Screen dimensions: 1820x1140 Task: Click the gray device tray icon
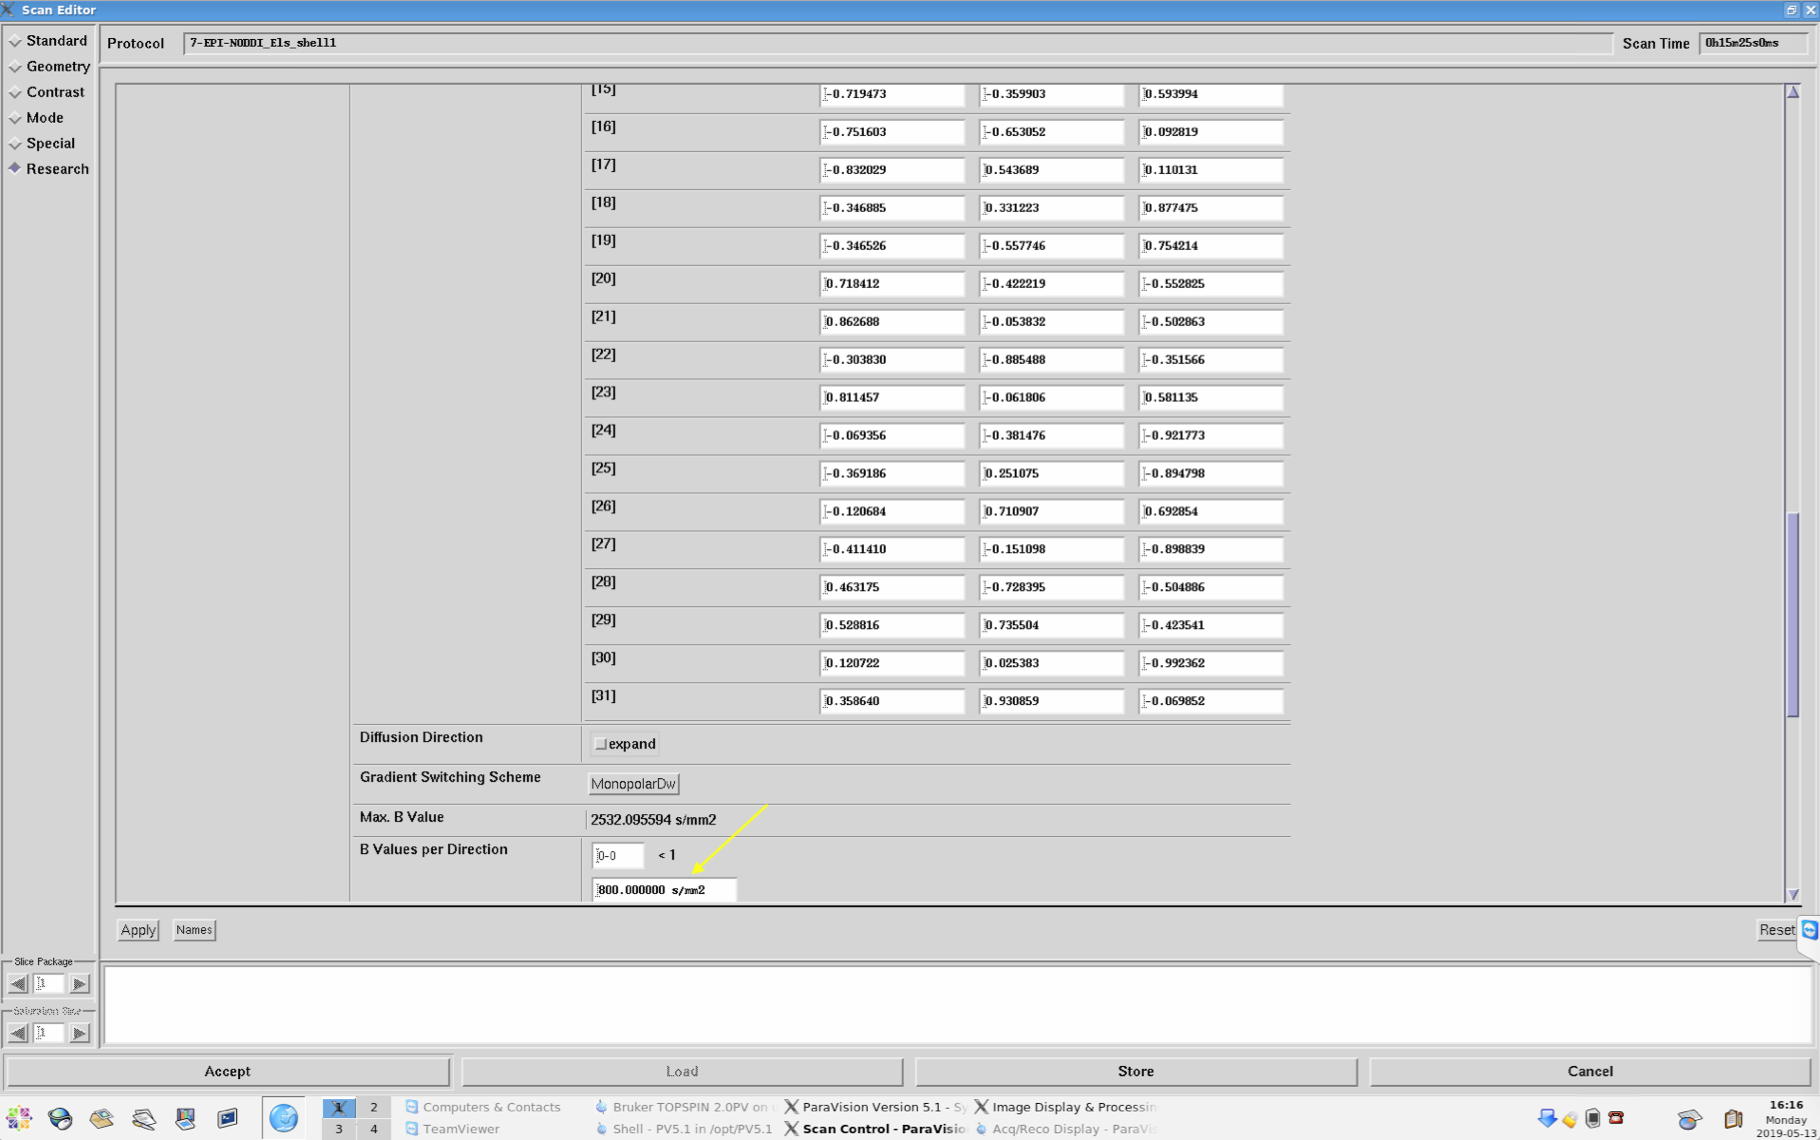[x=1593, y=1118]
